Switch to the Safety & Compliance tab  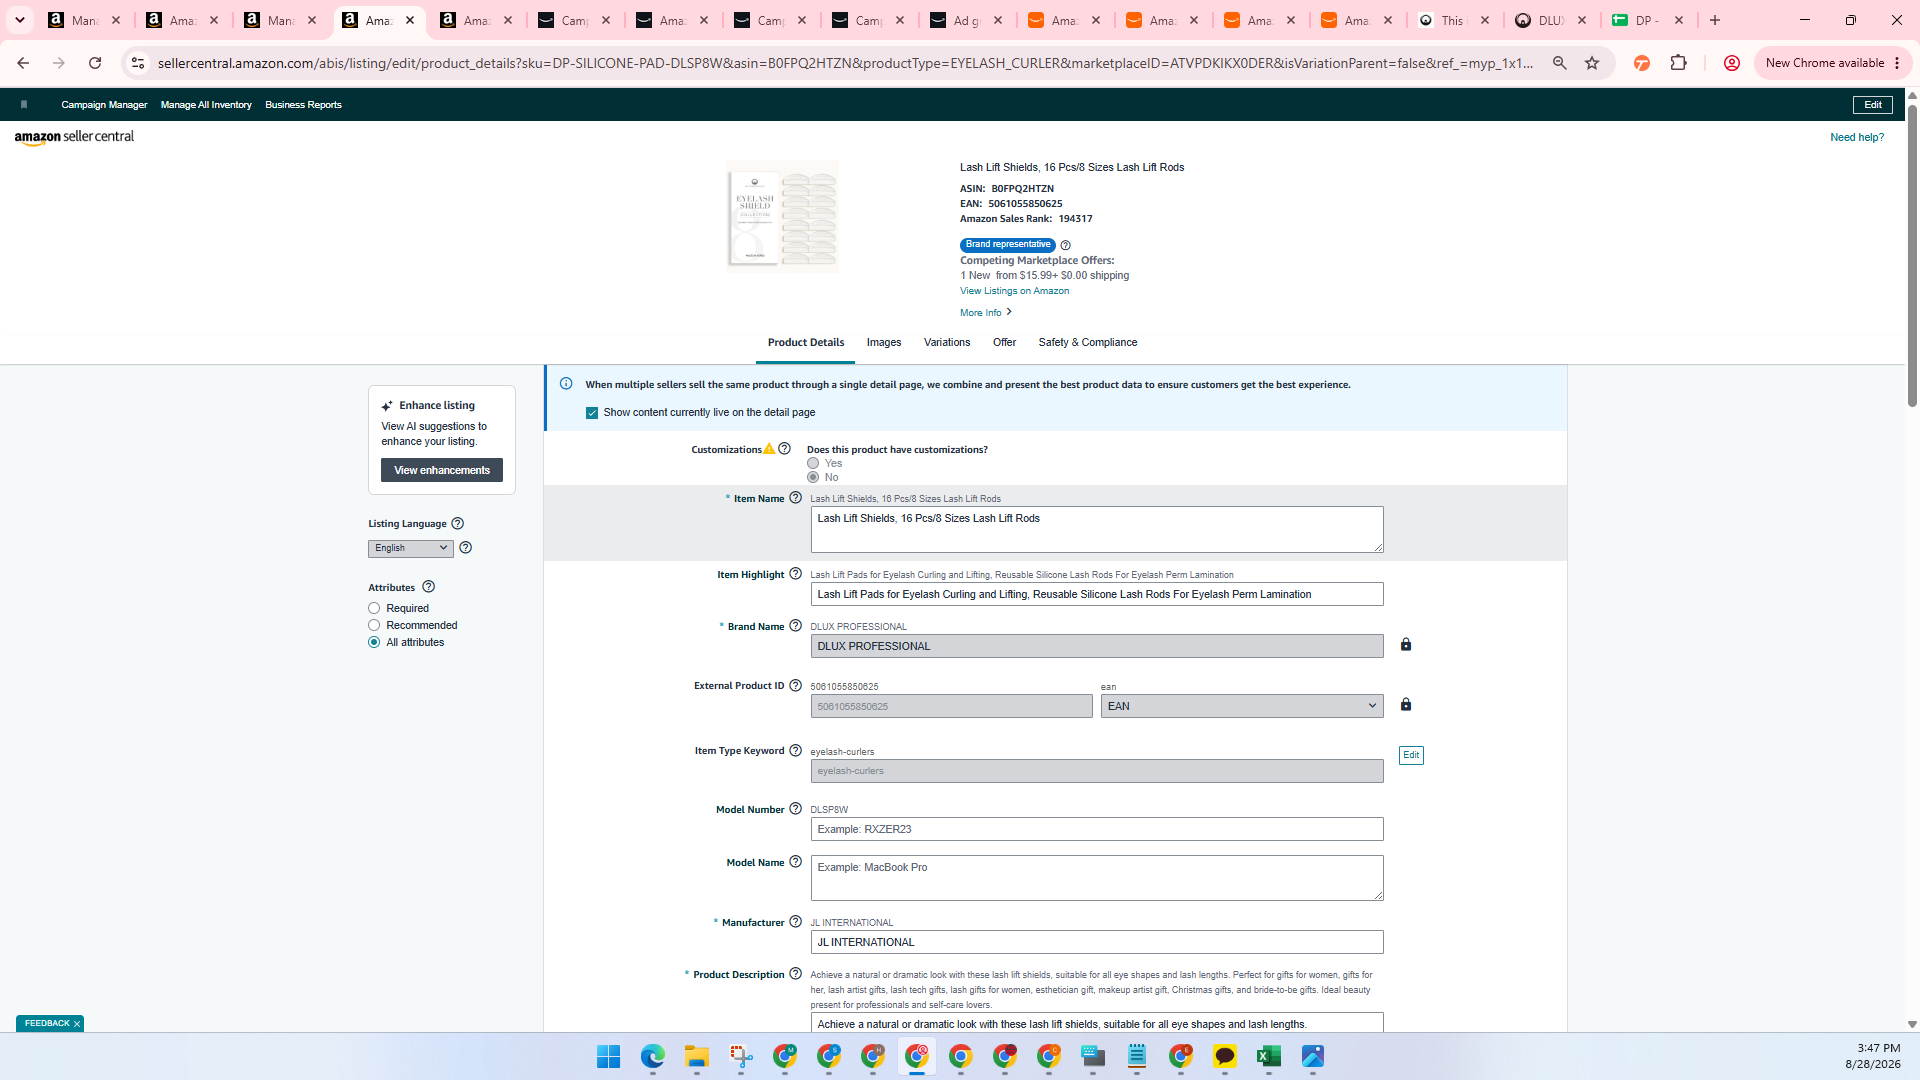(x=1088, y=342)
